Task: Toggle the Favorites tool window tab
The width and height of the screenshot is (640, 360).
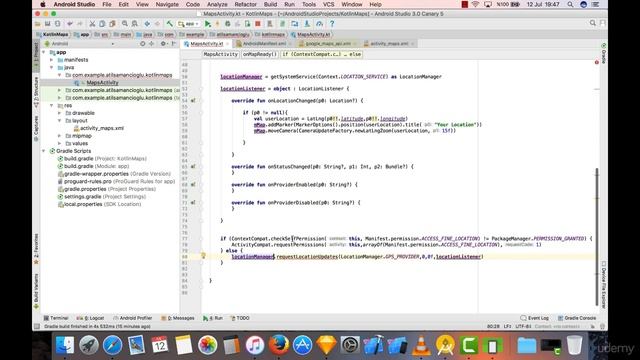Action: (36, 248)
